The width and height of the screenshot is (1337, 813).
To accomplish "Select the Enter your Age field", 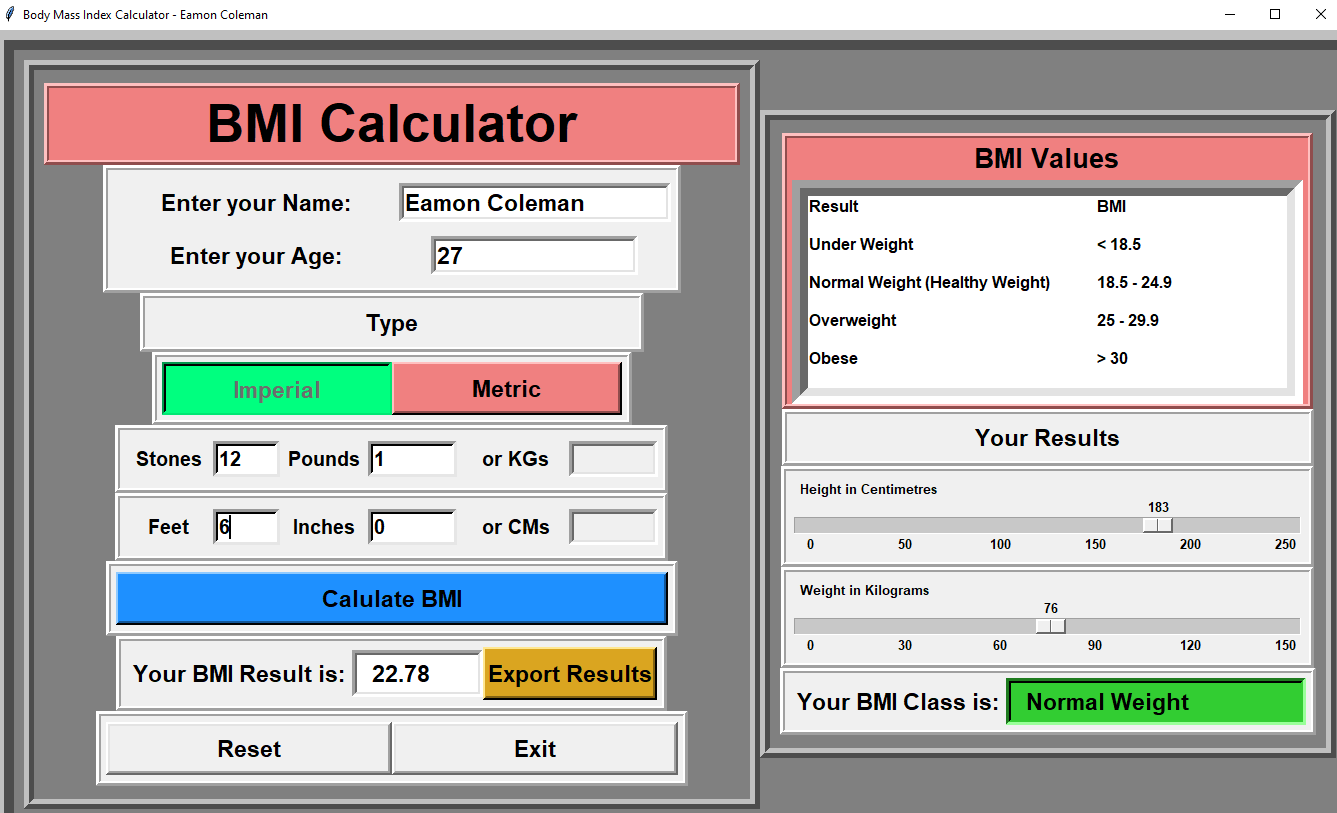I will click(533, 255).
